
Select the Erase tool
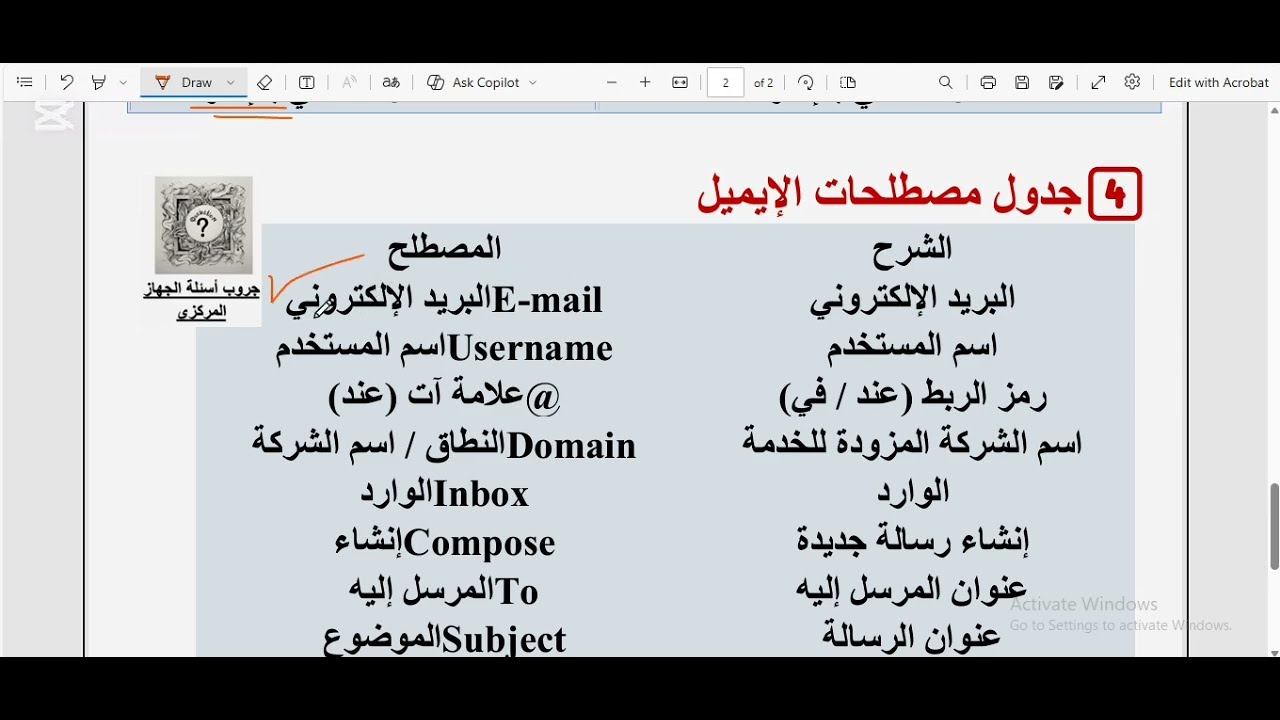point(265,83)
